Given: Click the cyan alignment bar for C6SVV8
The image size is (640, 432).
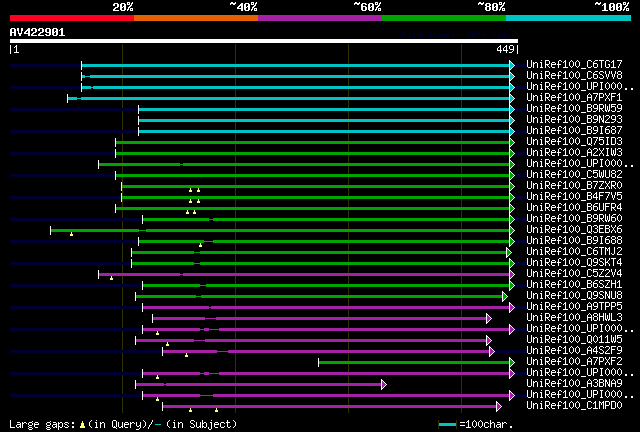Looking at the screenshot, I should [296, 76].
